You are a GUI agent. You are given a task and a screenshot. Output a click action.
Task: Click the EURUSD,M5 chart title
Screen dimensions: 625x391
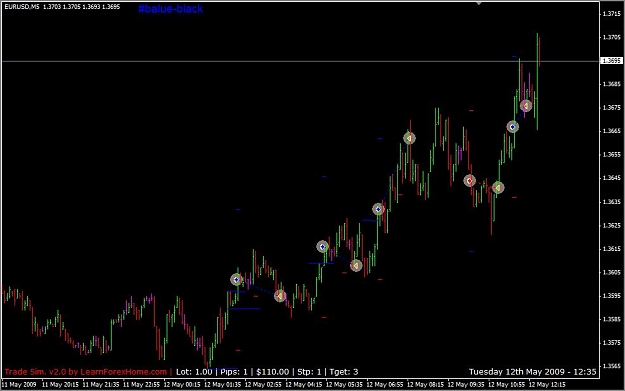22,7
